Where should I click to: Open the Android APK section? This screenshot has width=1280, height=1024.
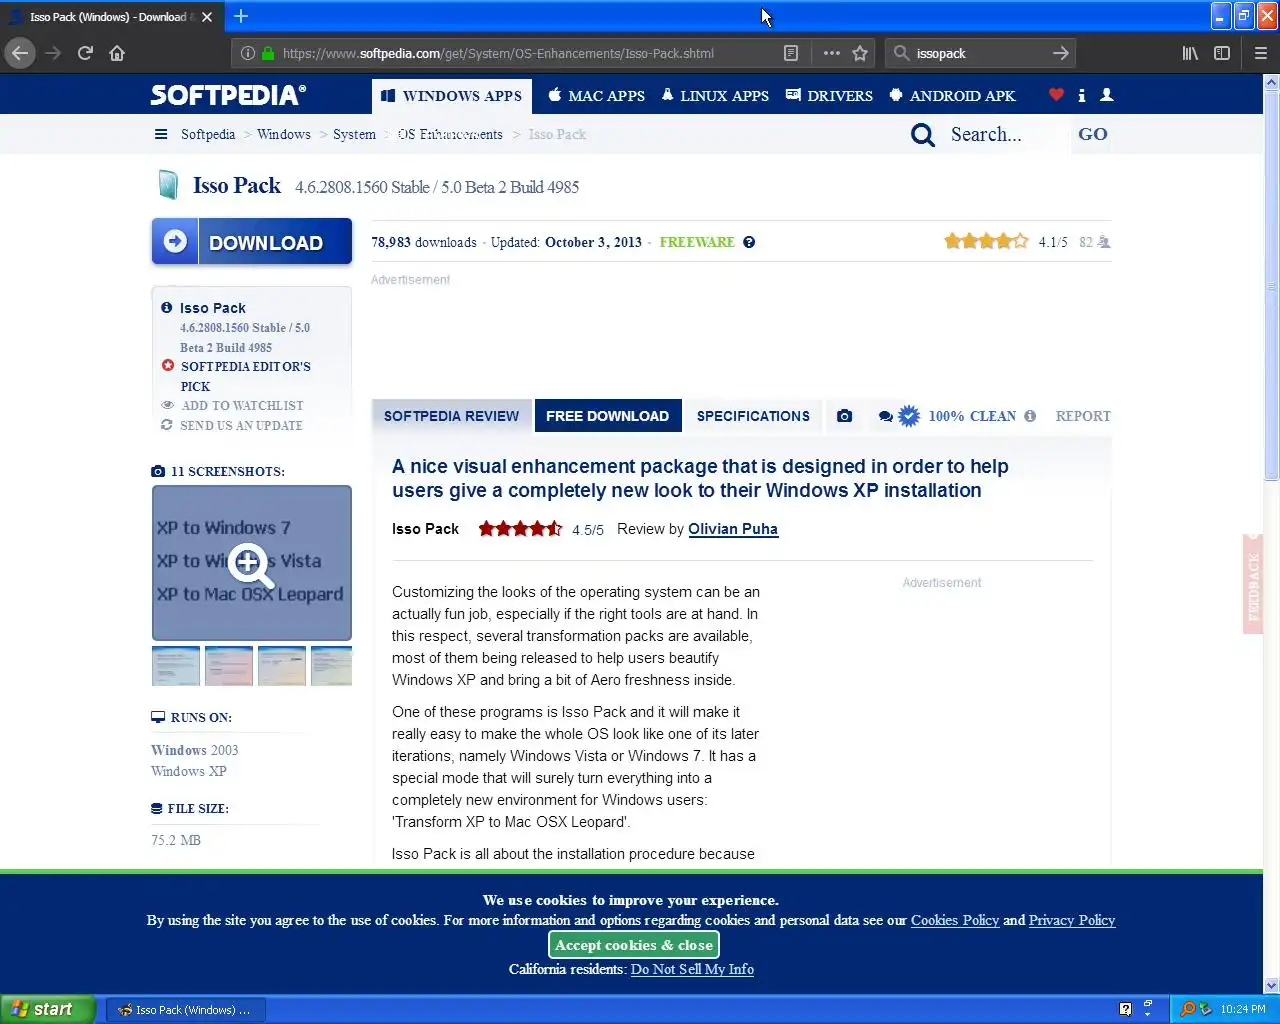tap(952, 96)
